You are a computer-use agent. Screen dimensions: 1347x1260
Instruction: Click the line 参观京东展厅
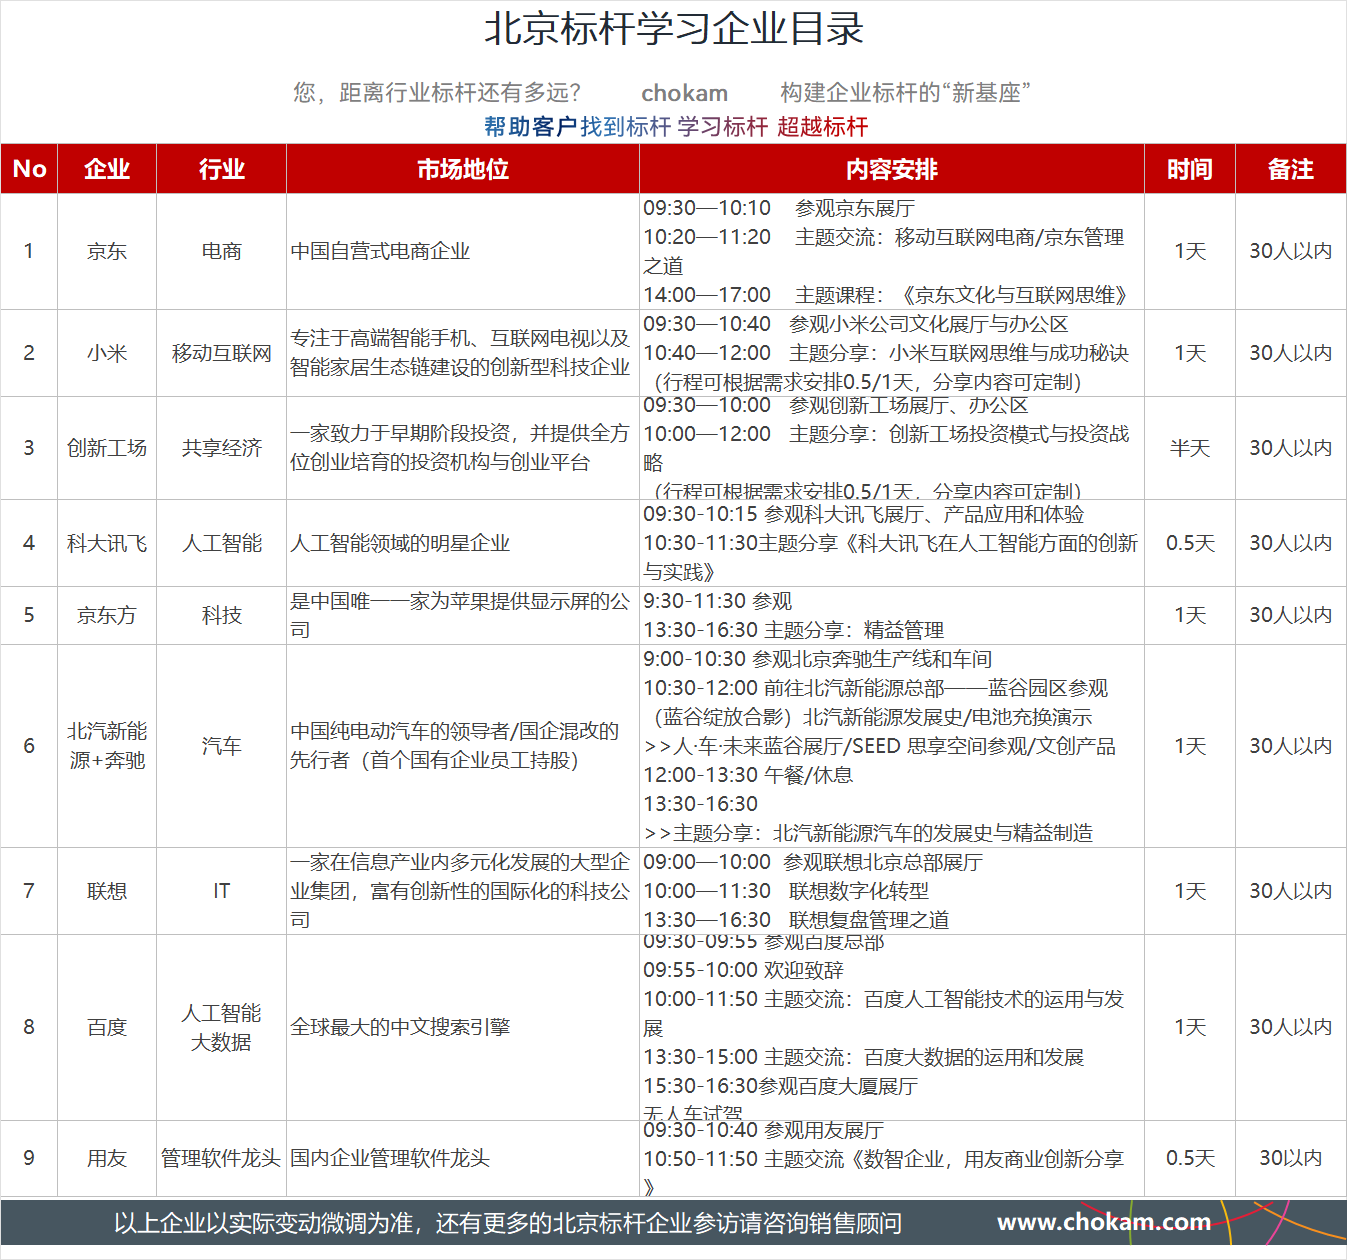pyautogui.click(x=855, y=208)
